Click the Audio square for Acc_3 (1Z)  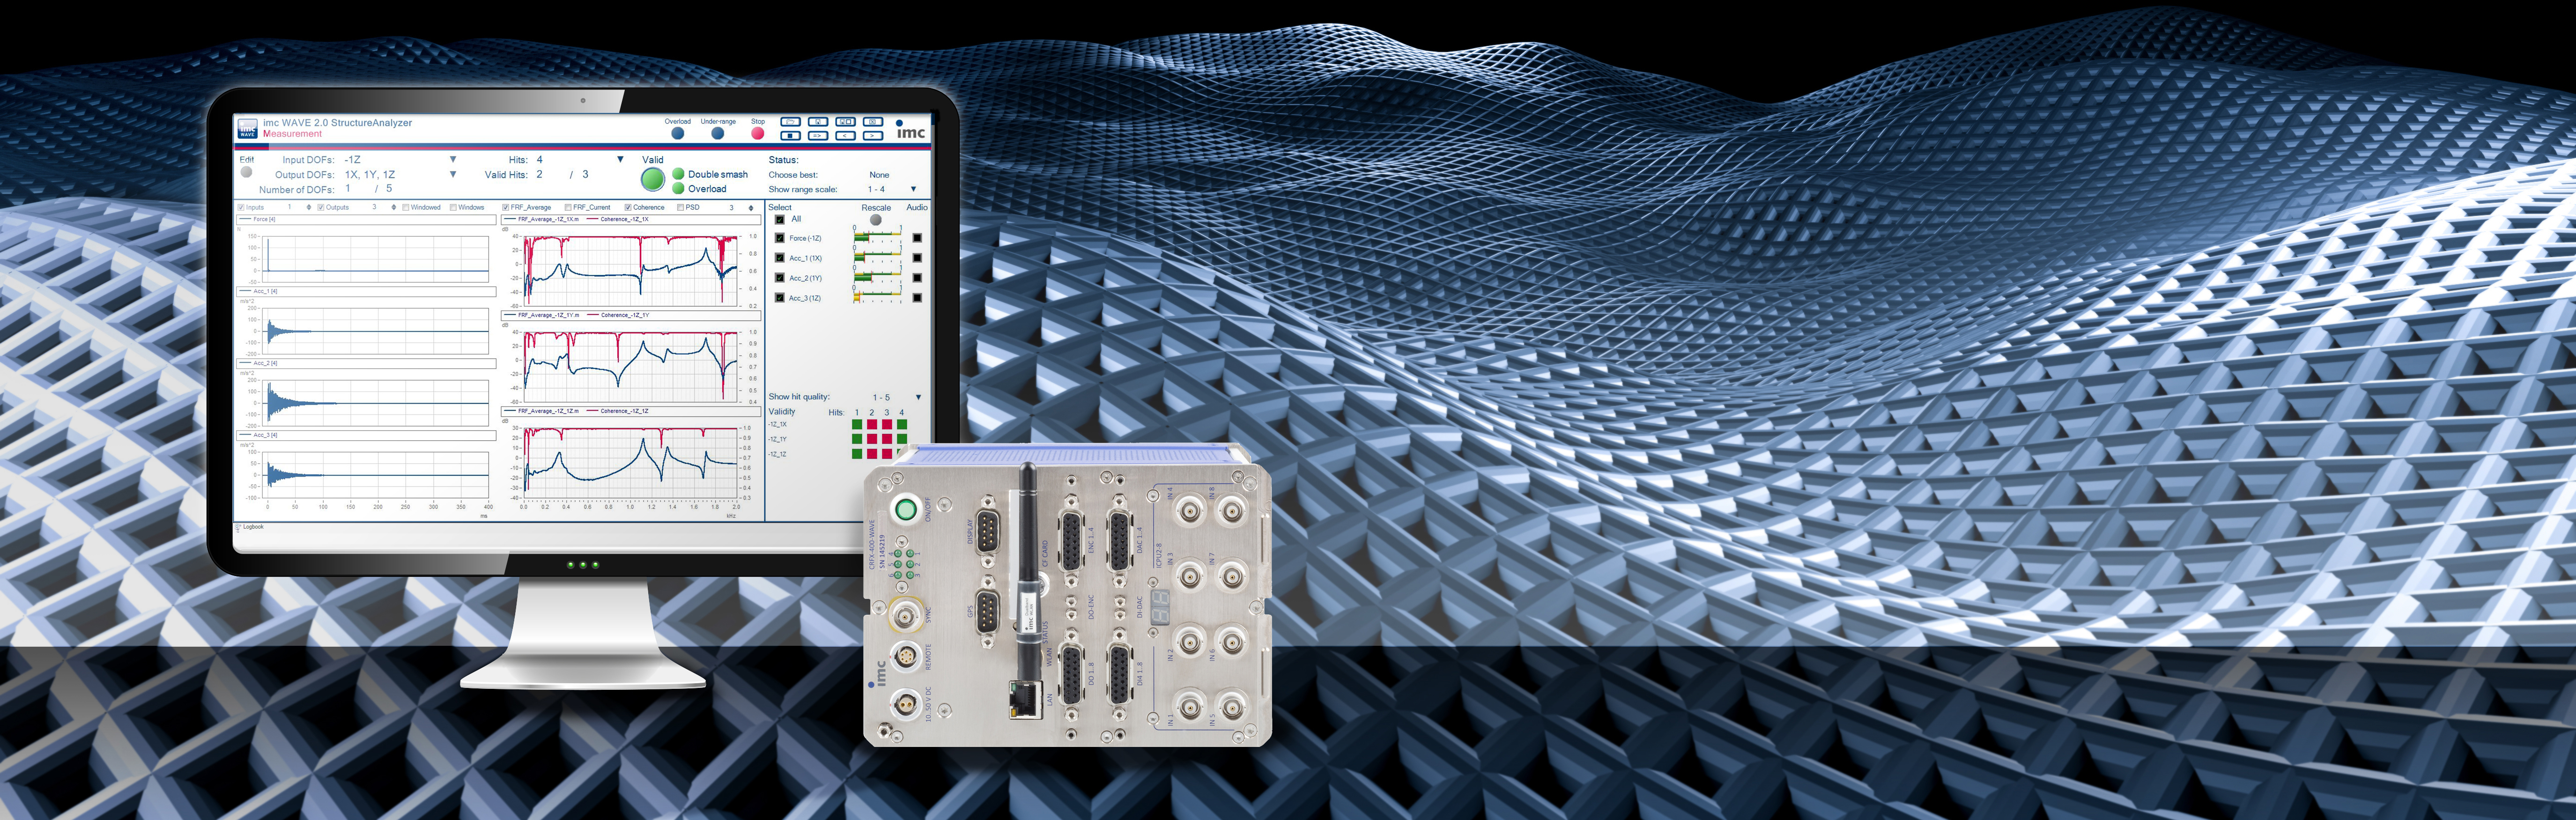(x=917, y=298)
